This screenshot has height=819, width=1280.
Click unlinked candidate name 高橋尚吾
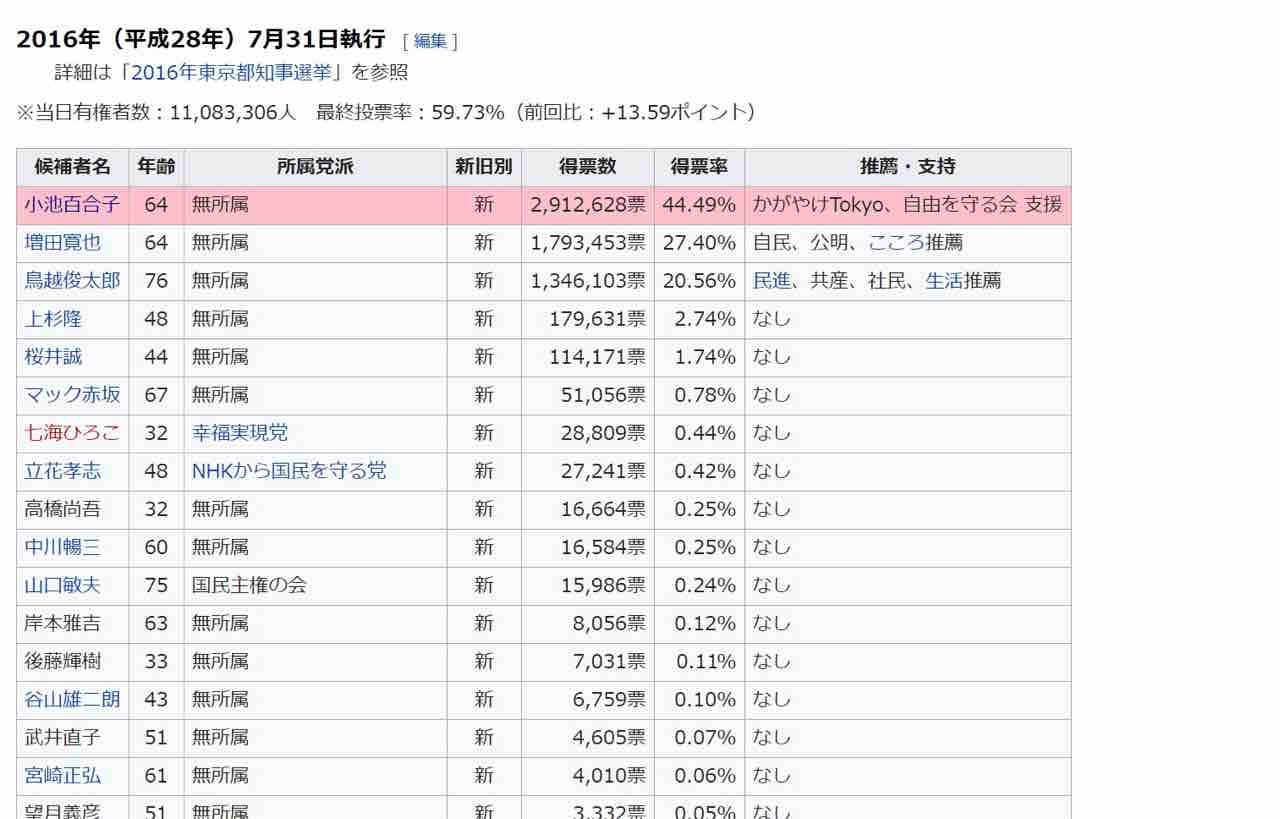pos(62,509)
